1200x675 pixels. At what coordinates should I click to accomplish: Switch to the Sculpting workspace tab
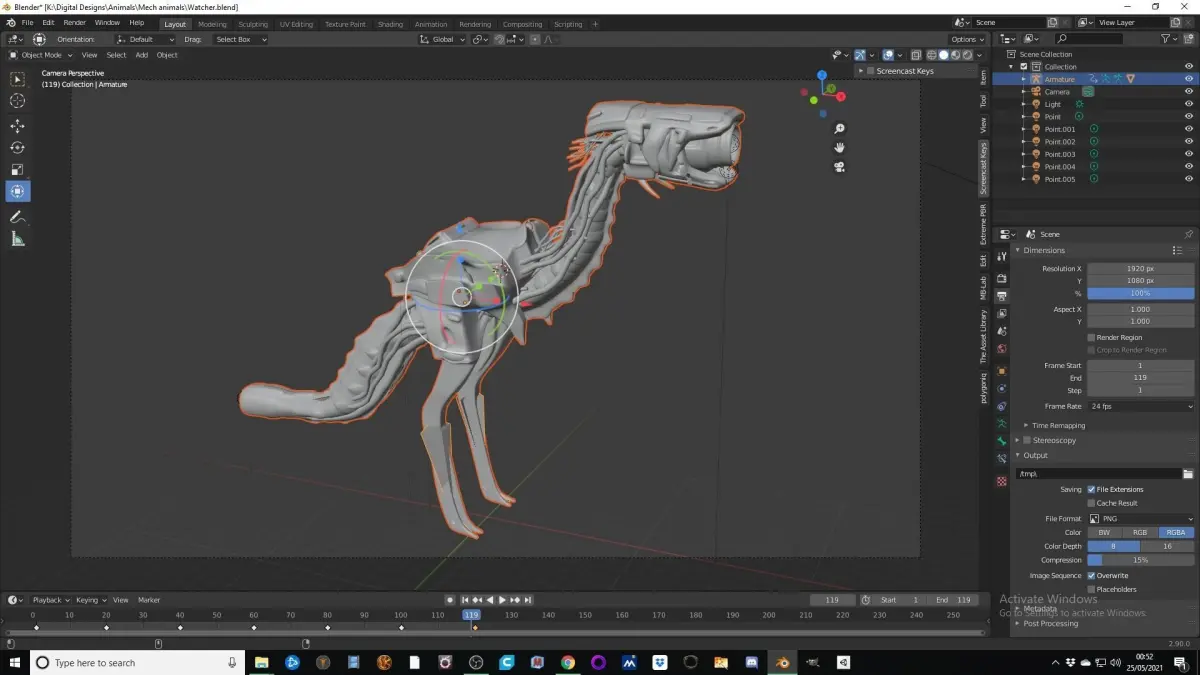(x=253, y=24)
